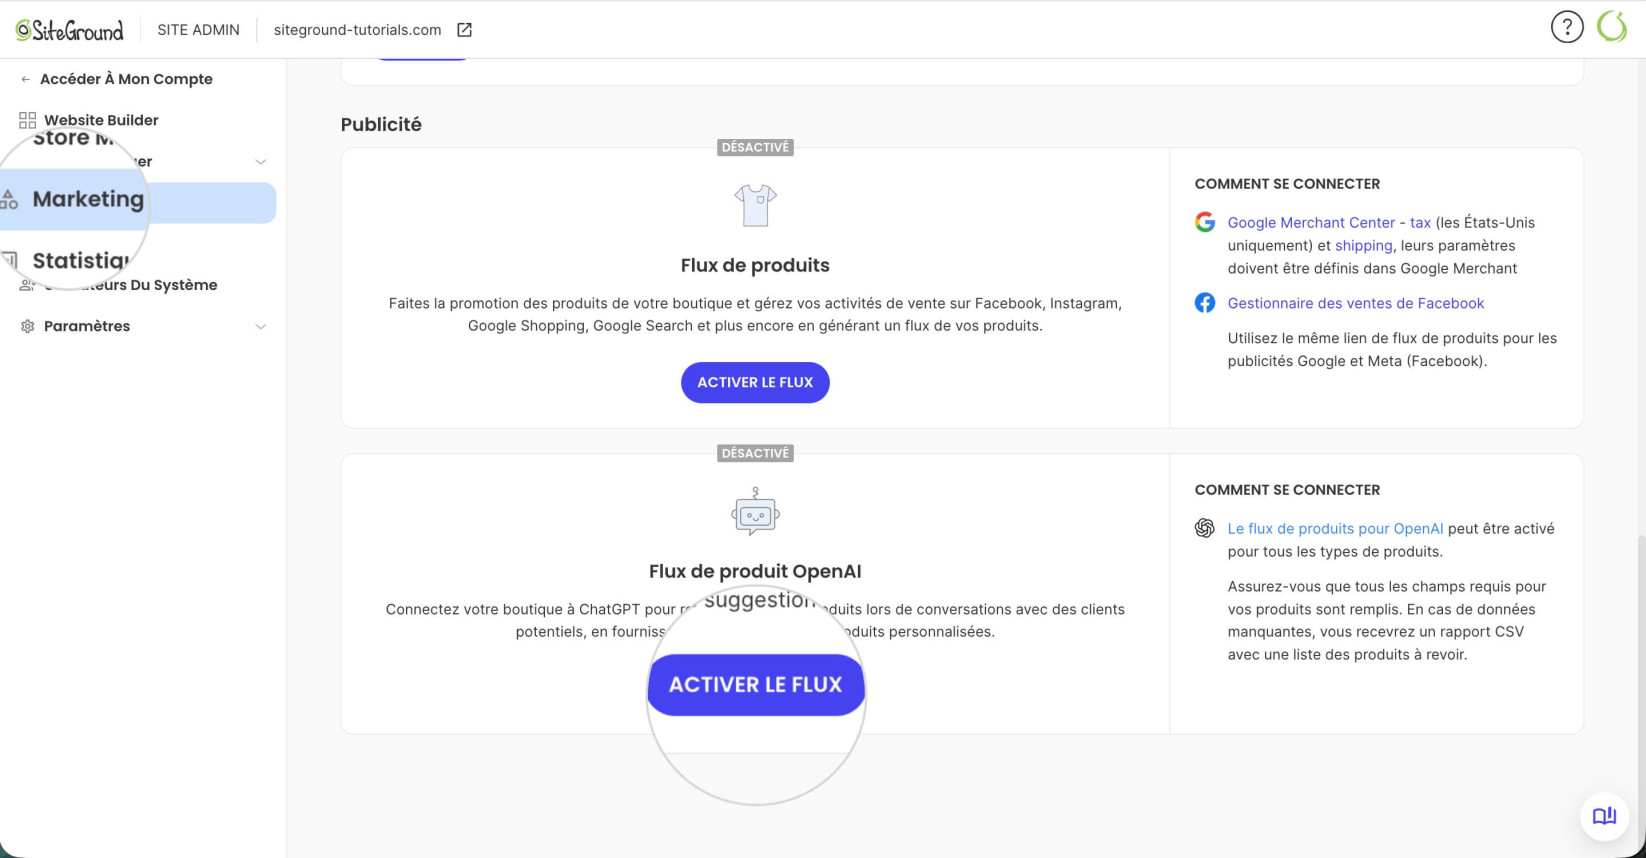
Task: Open Gestionnaire des ventes de Facebook link
Action: click(x=1356, y=303)
